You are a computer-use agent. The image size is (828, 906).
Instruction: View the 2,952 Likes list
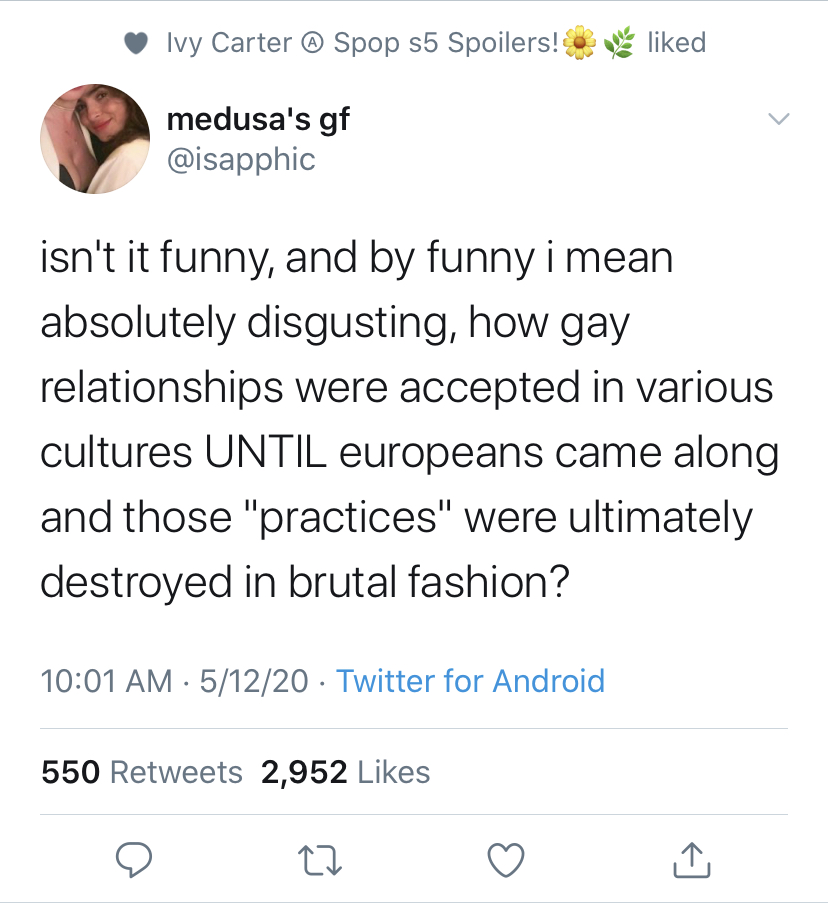tap(346, 772)
